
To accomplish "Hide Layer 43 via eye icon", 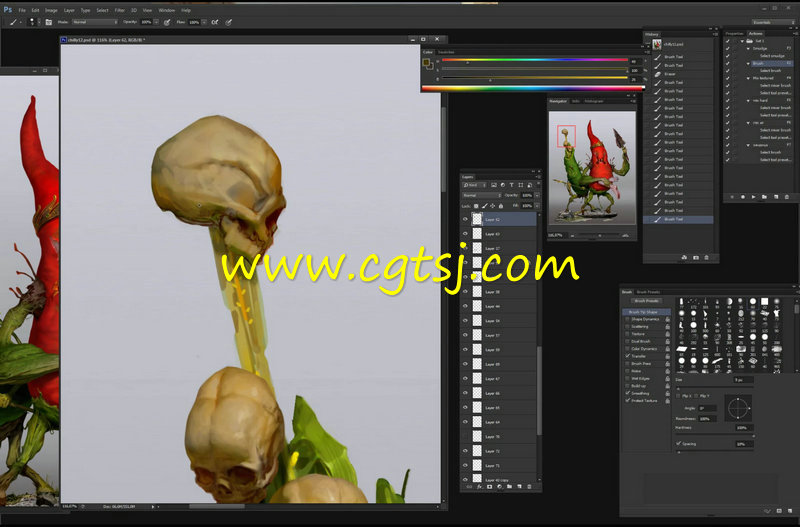I will click(x=465, y=234).
